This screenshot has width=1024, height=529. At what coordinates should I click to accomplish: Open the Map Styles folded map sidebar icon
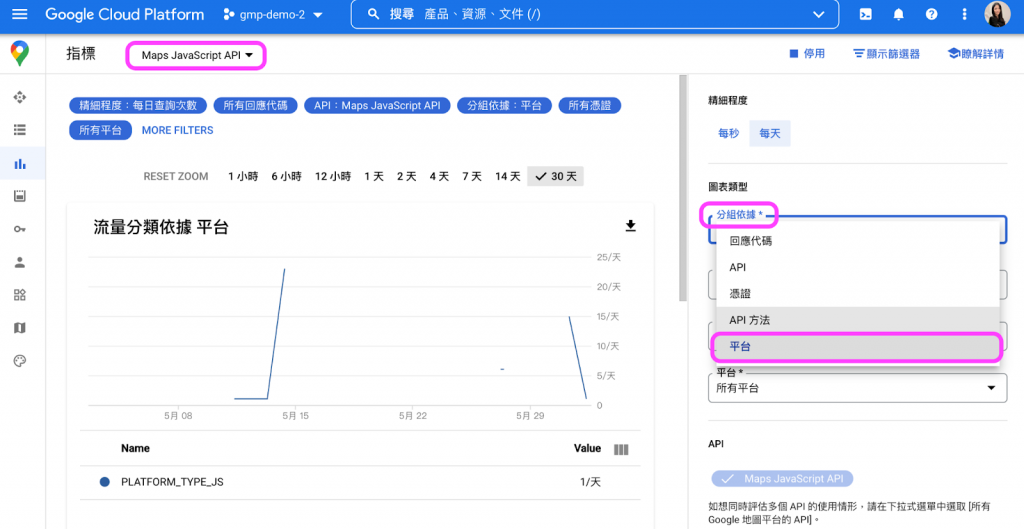(x=20, y=328)
